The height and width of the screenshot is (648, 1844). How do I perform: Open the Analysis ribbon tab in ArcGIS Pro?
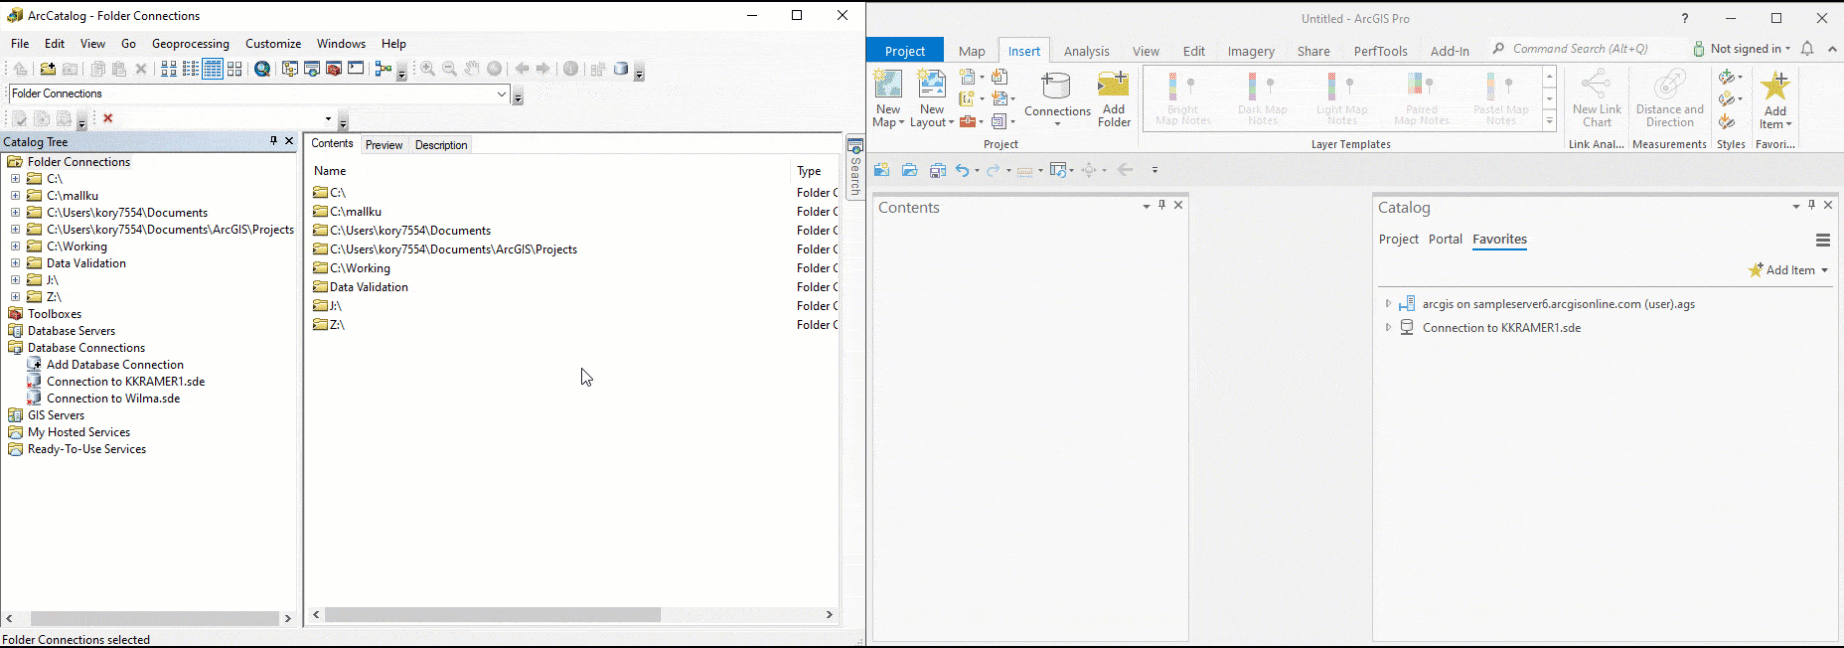coord(1086,51)
